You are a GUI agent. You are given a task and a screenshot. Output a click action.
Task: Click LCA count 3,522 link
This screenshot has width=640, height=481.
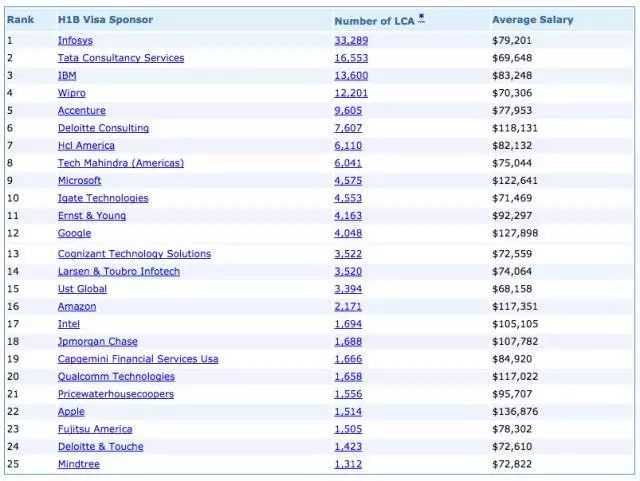tap(348, 254)
